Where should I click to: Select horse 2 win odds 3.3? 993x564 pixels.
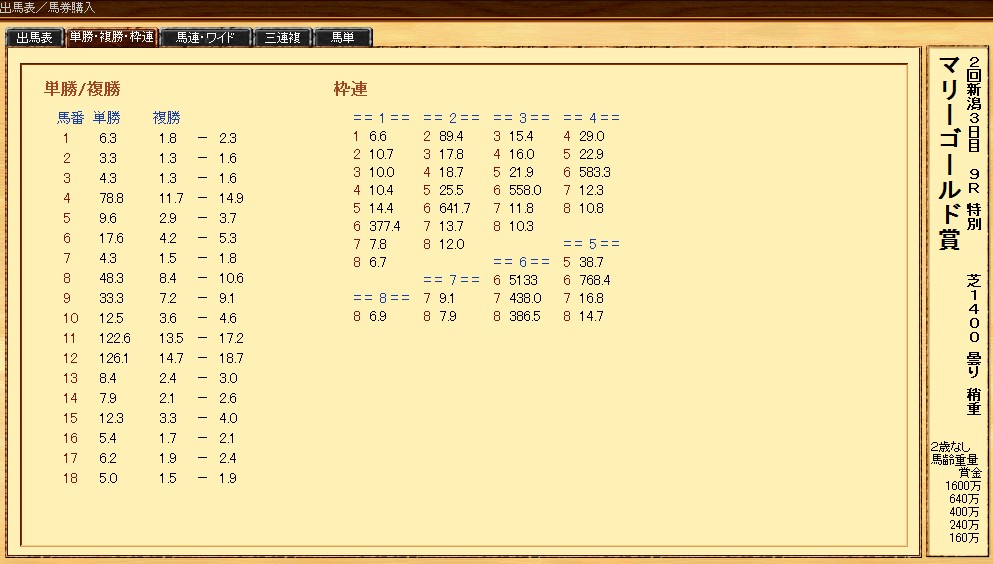point(108,158)
